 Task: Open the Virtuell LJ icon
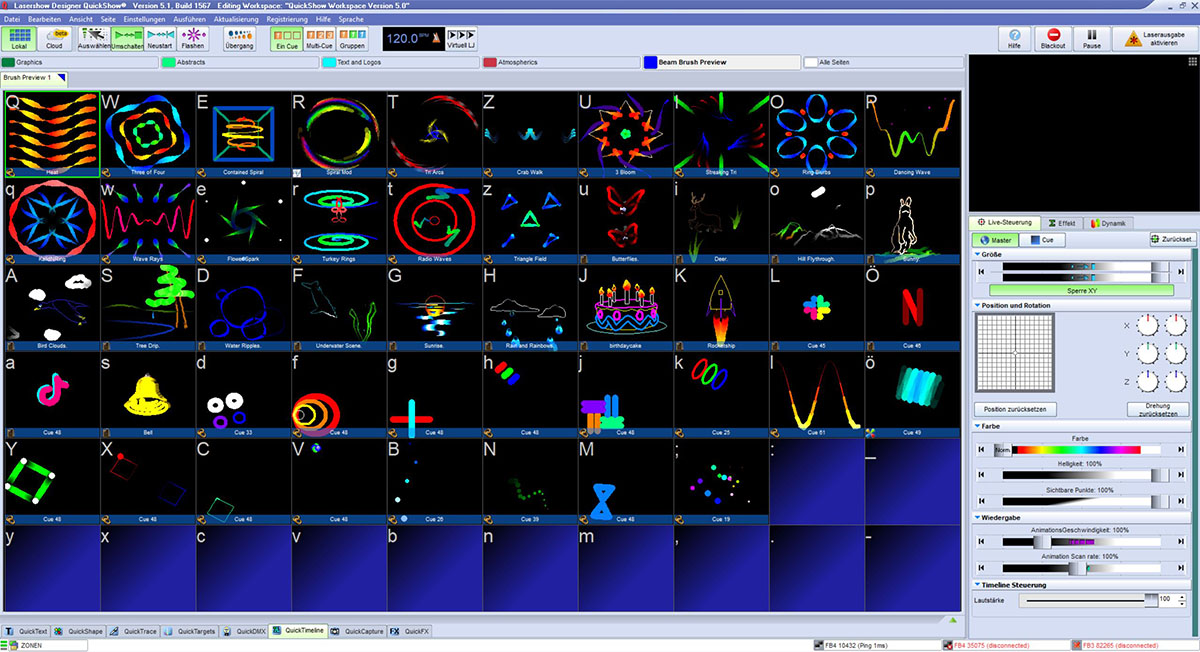point(461,38)
